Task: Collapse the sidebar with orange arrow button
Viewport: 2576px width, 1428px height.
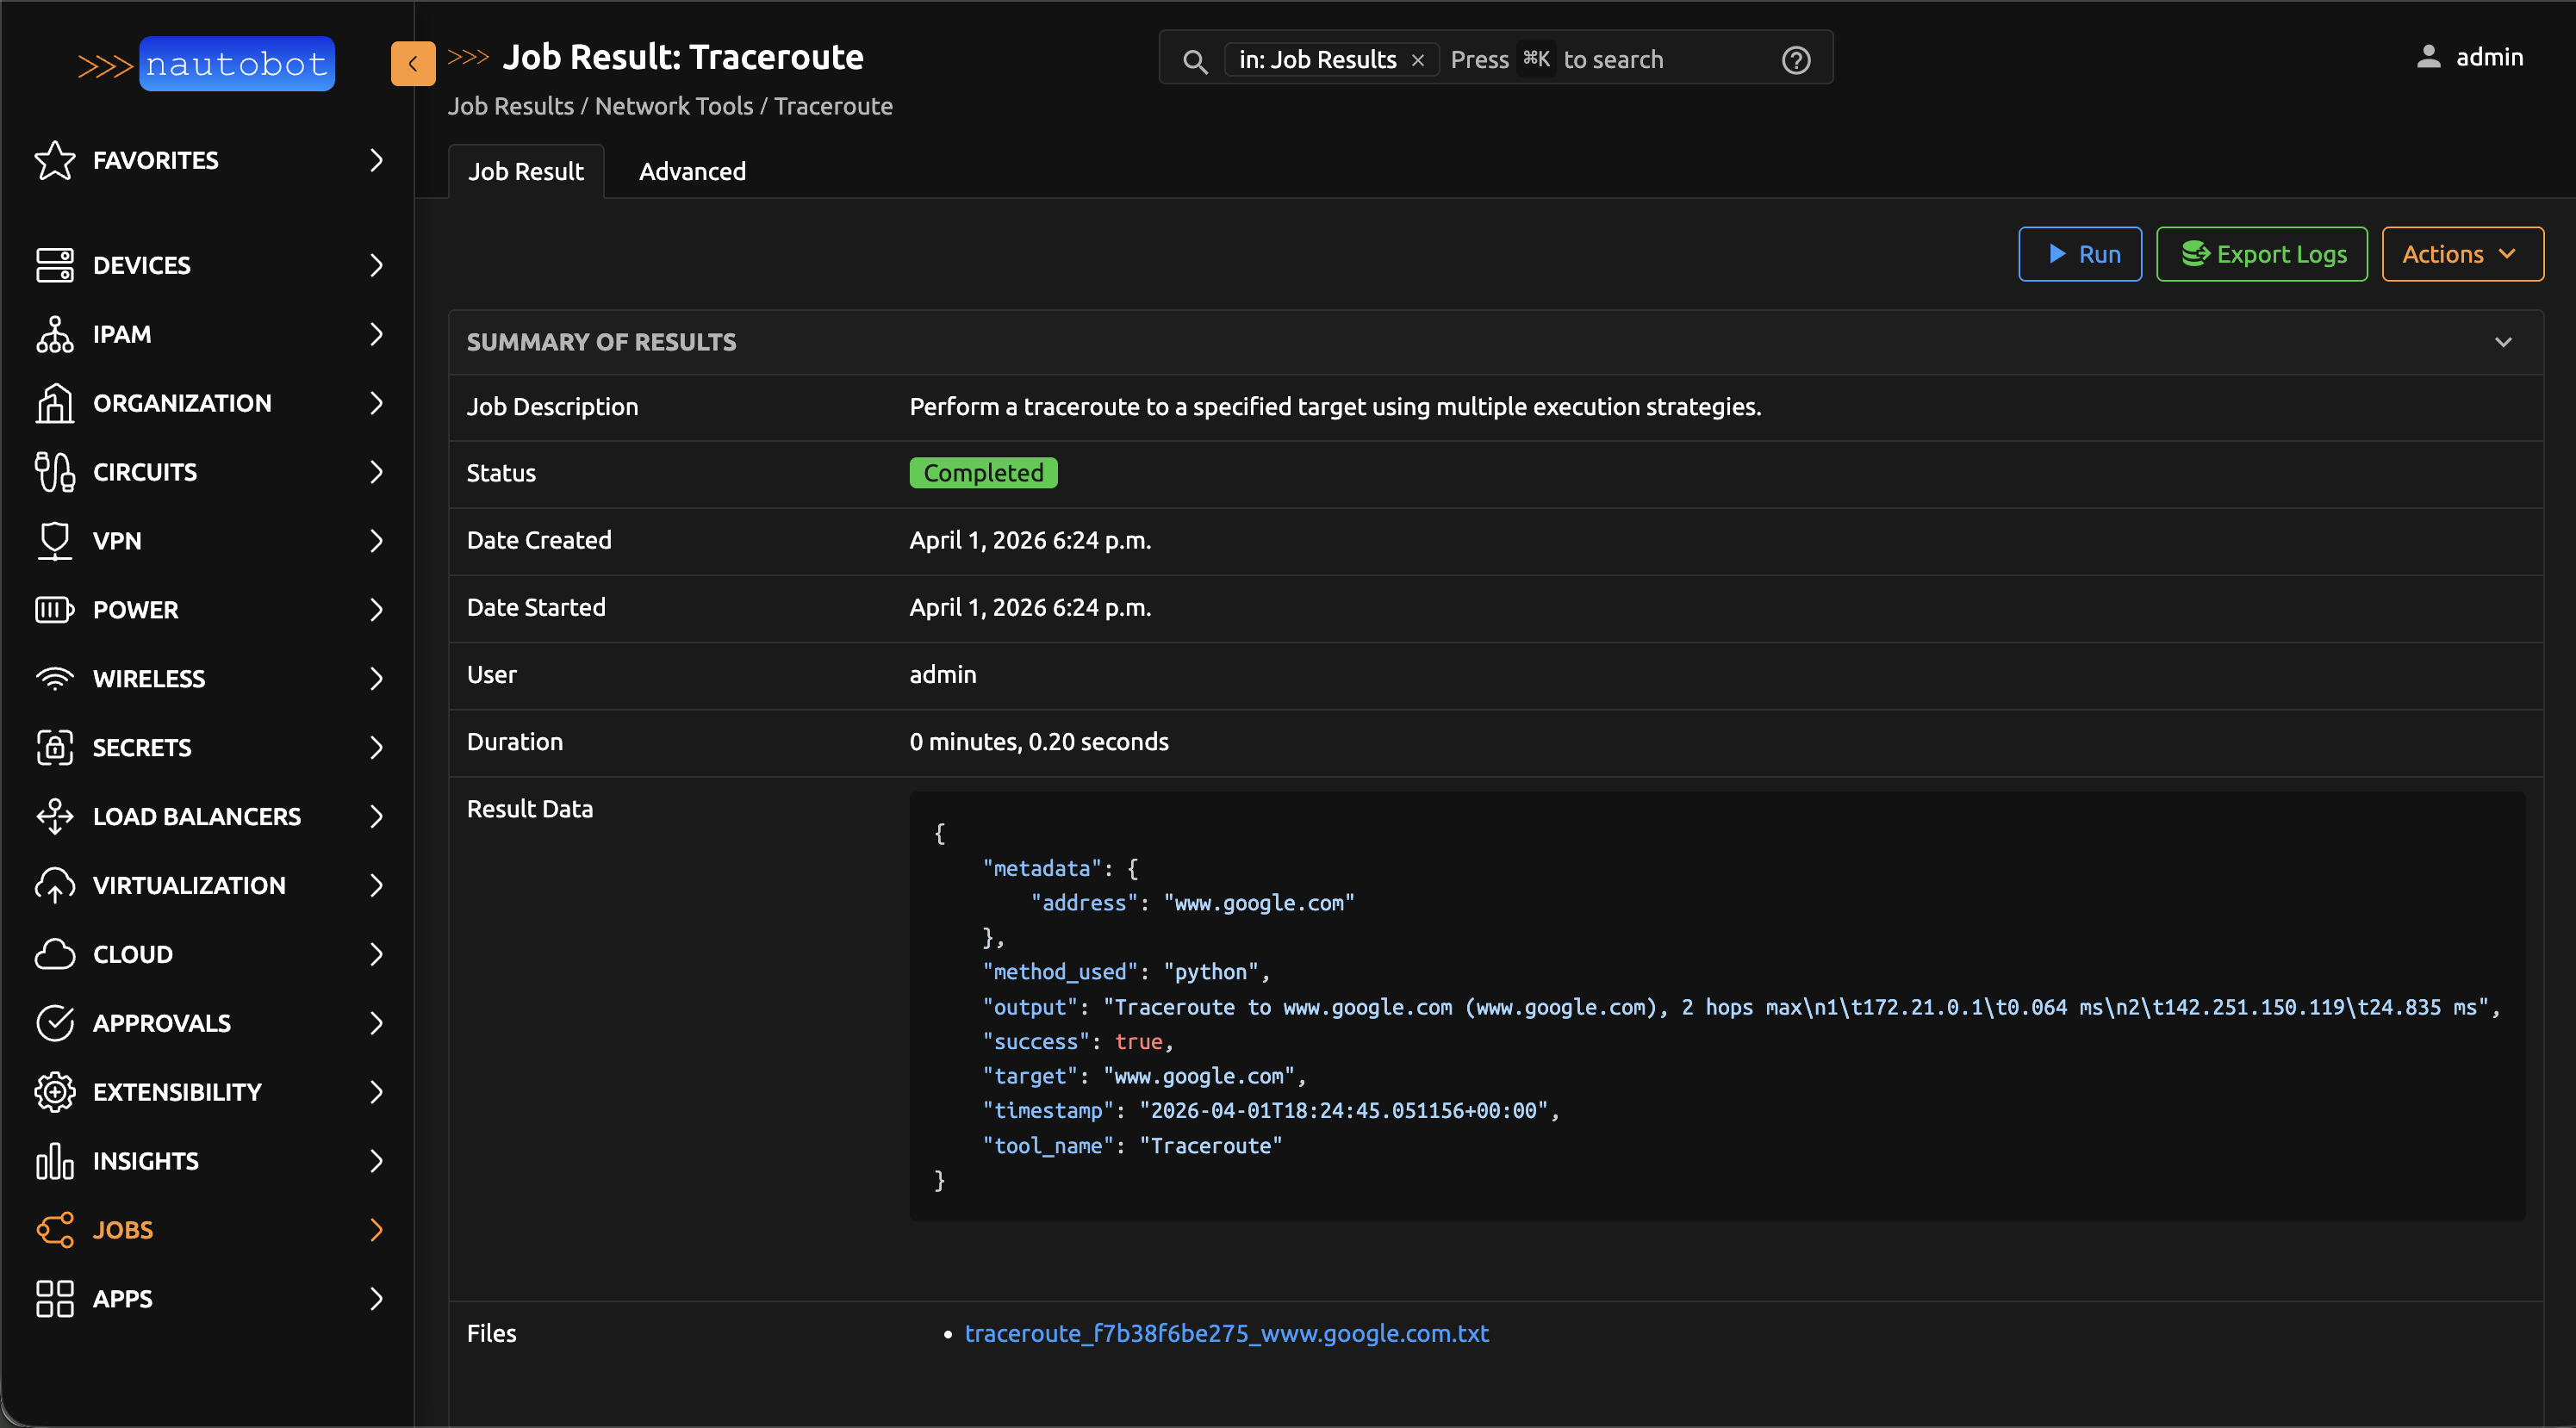Action: [413, 64]
